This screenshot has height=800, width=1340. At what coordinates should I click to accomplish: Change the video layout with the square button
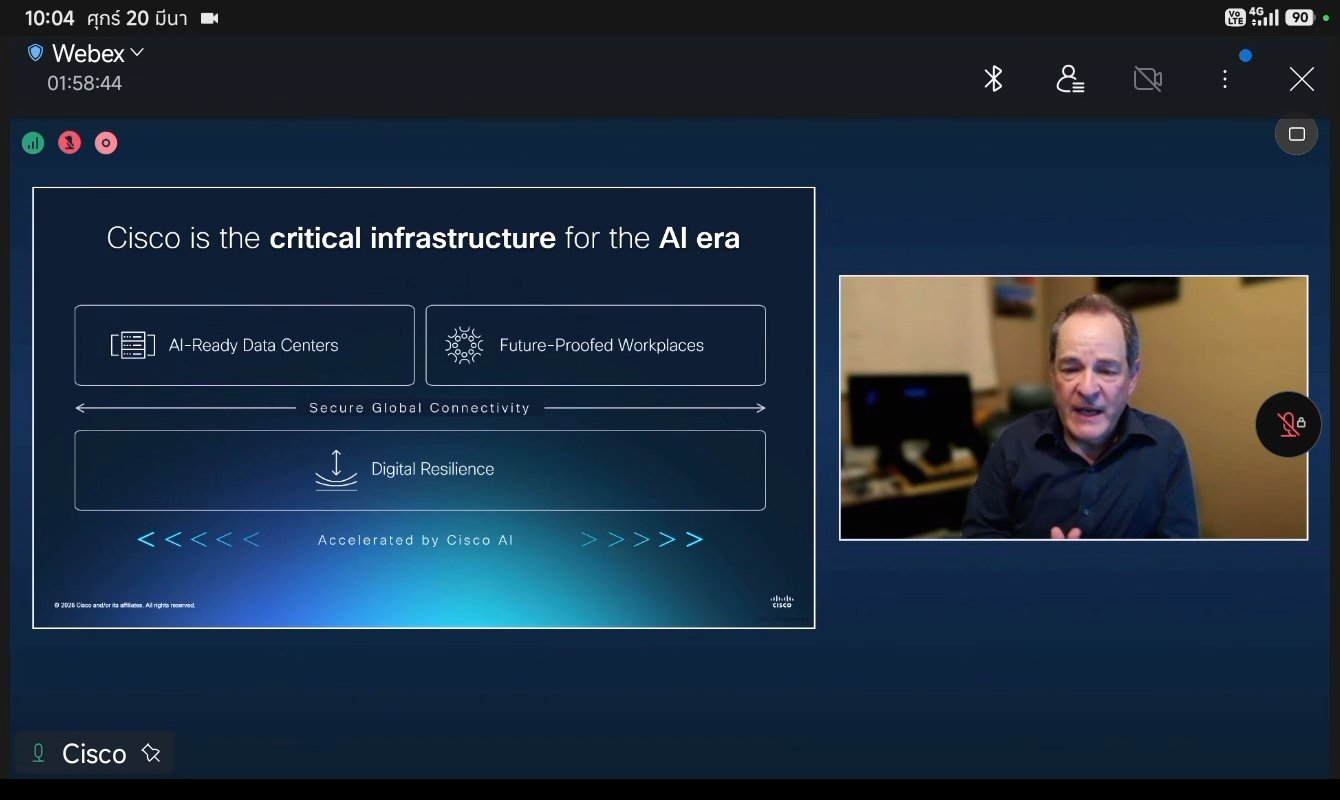pos(1296,134)
